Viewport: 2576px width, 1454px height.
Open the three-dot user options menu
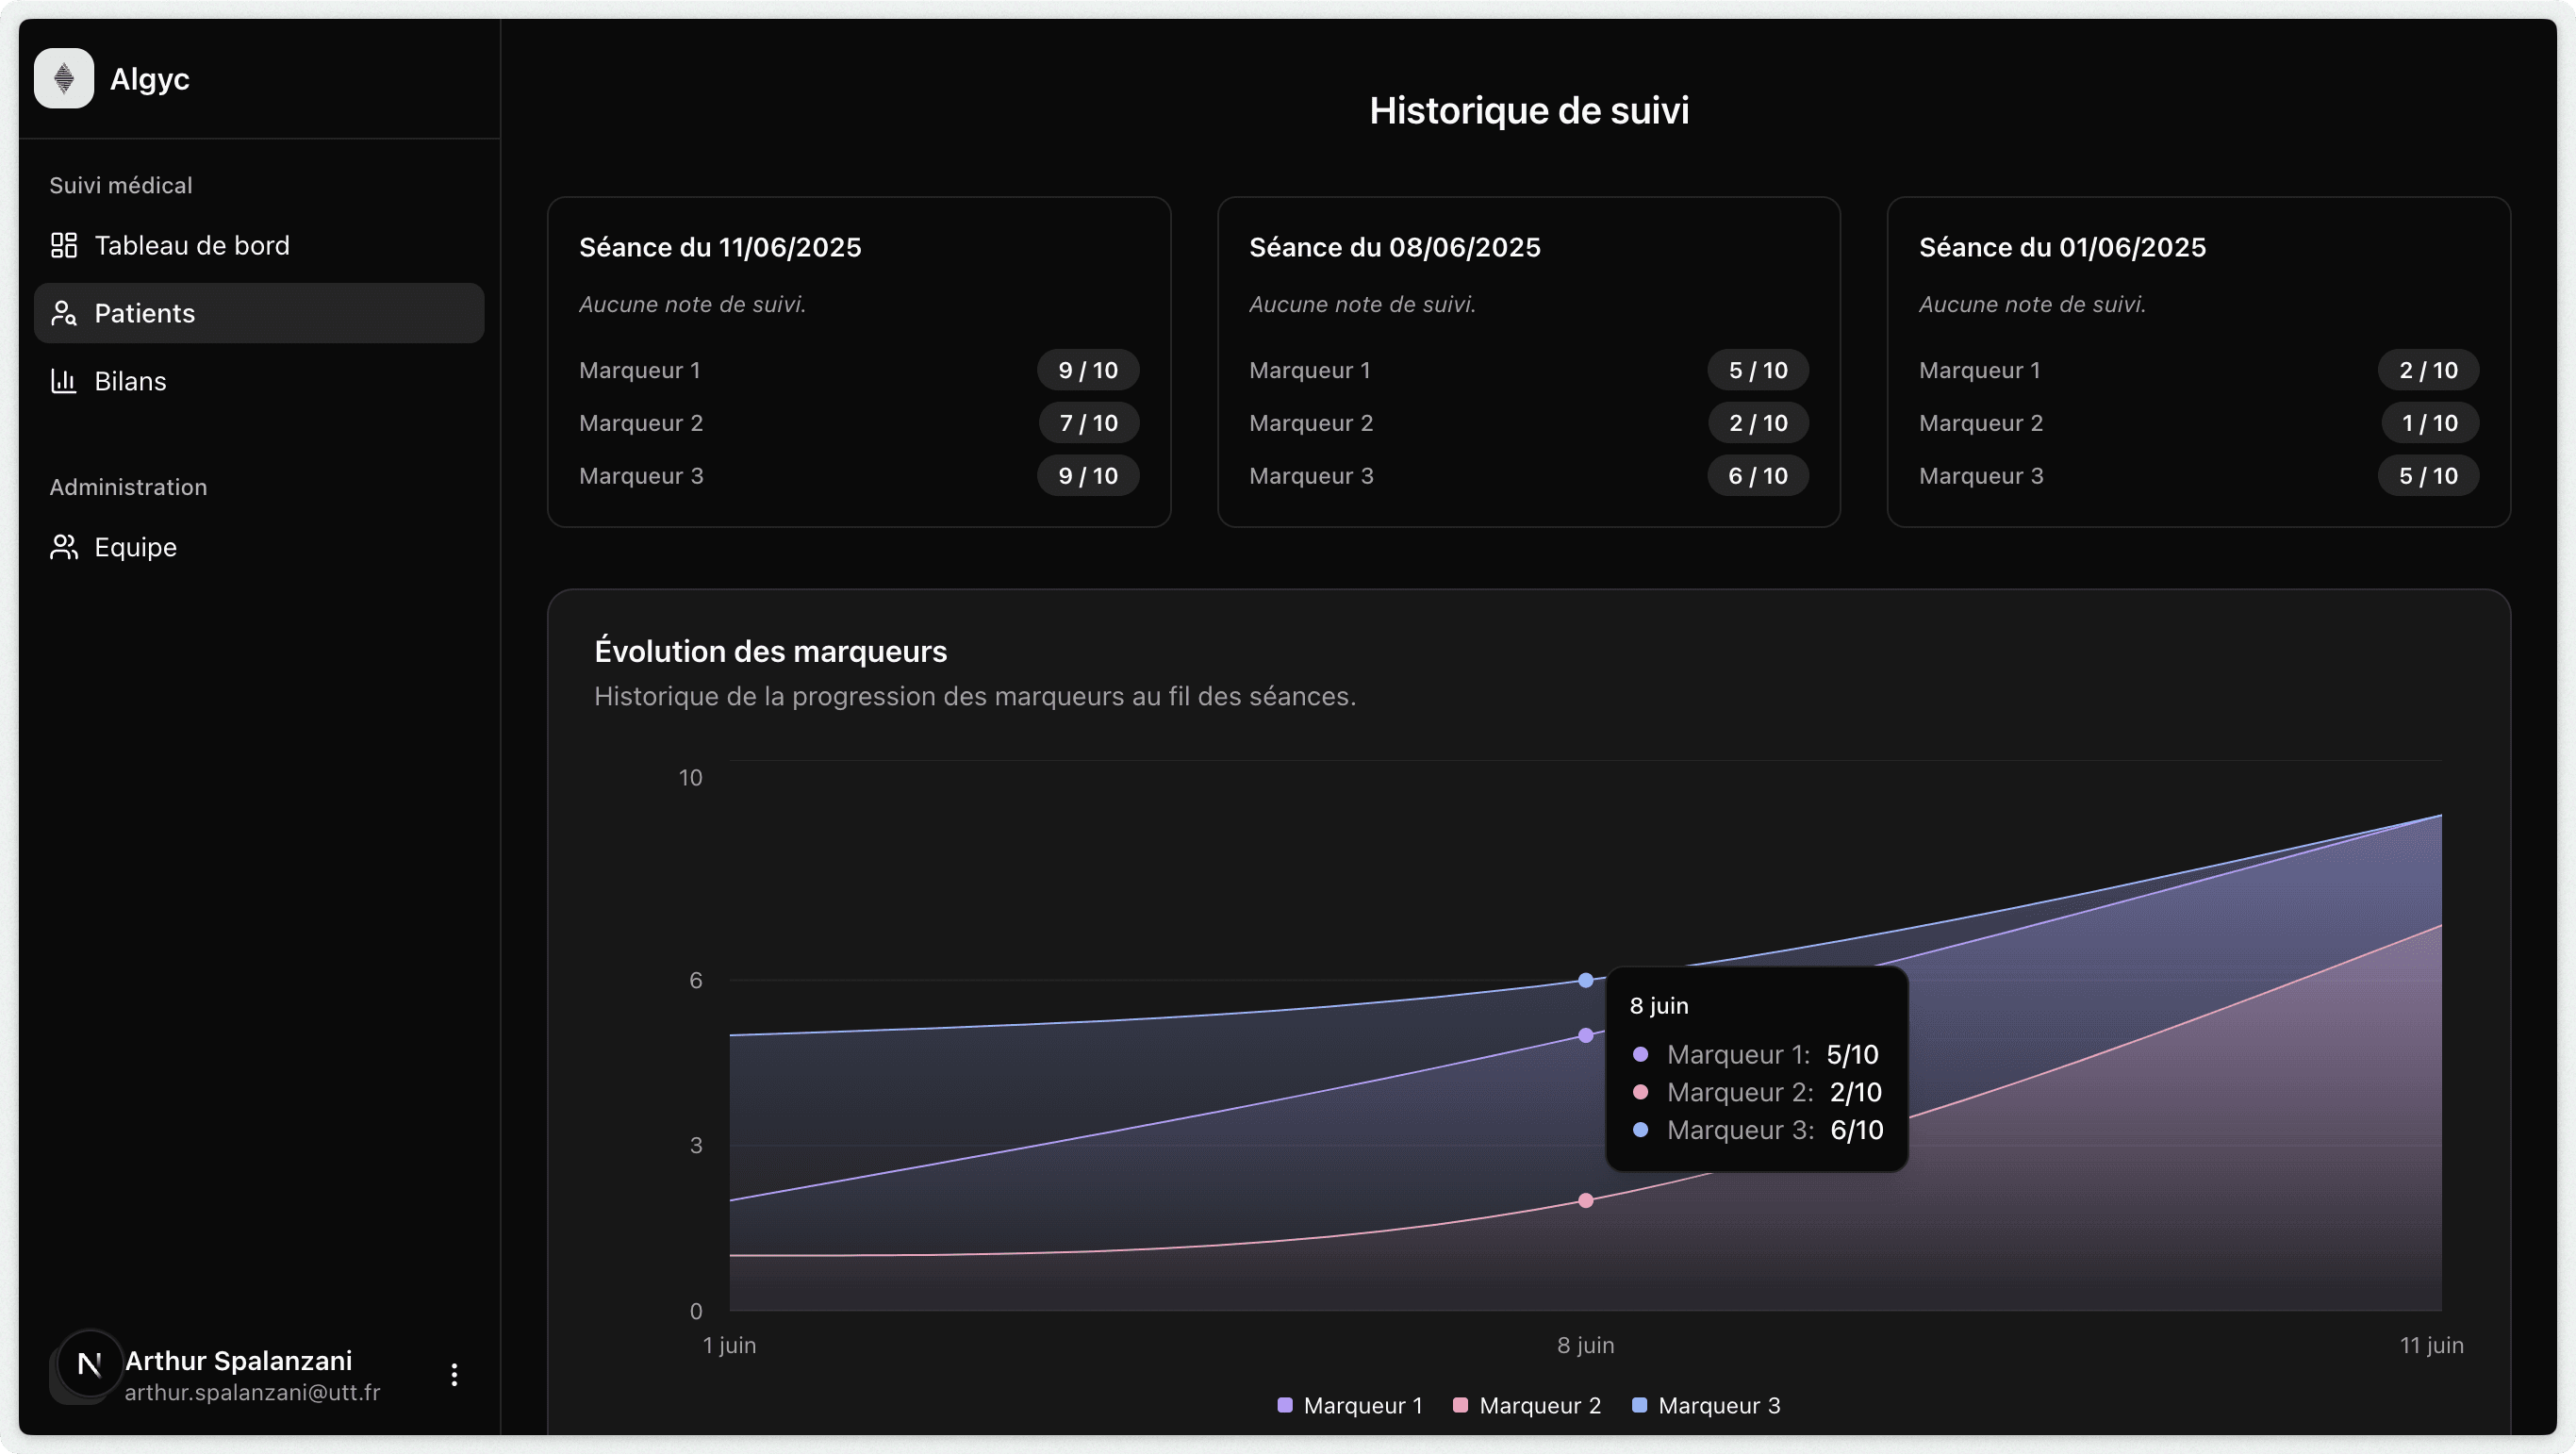[x=455, y=1374]
